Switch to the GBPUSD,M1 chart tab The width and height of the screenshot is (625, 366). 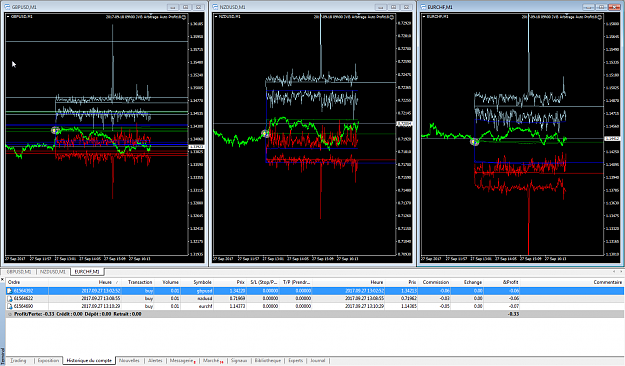pos(19,272)
